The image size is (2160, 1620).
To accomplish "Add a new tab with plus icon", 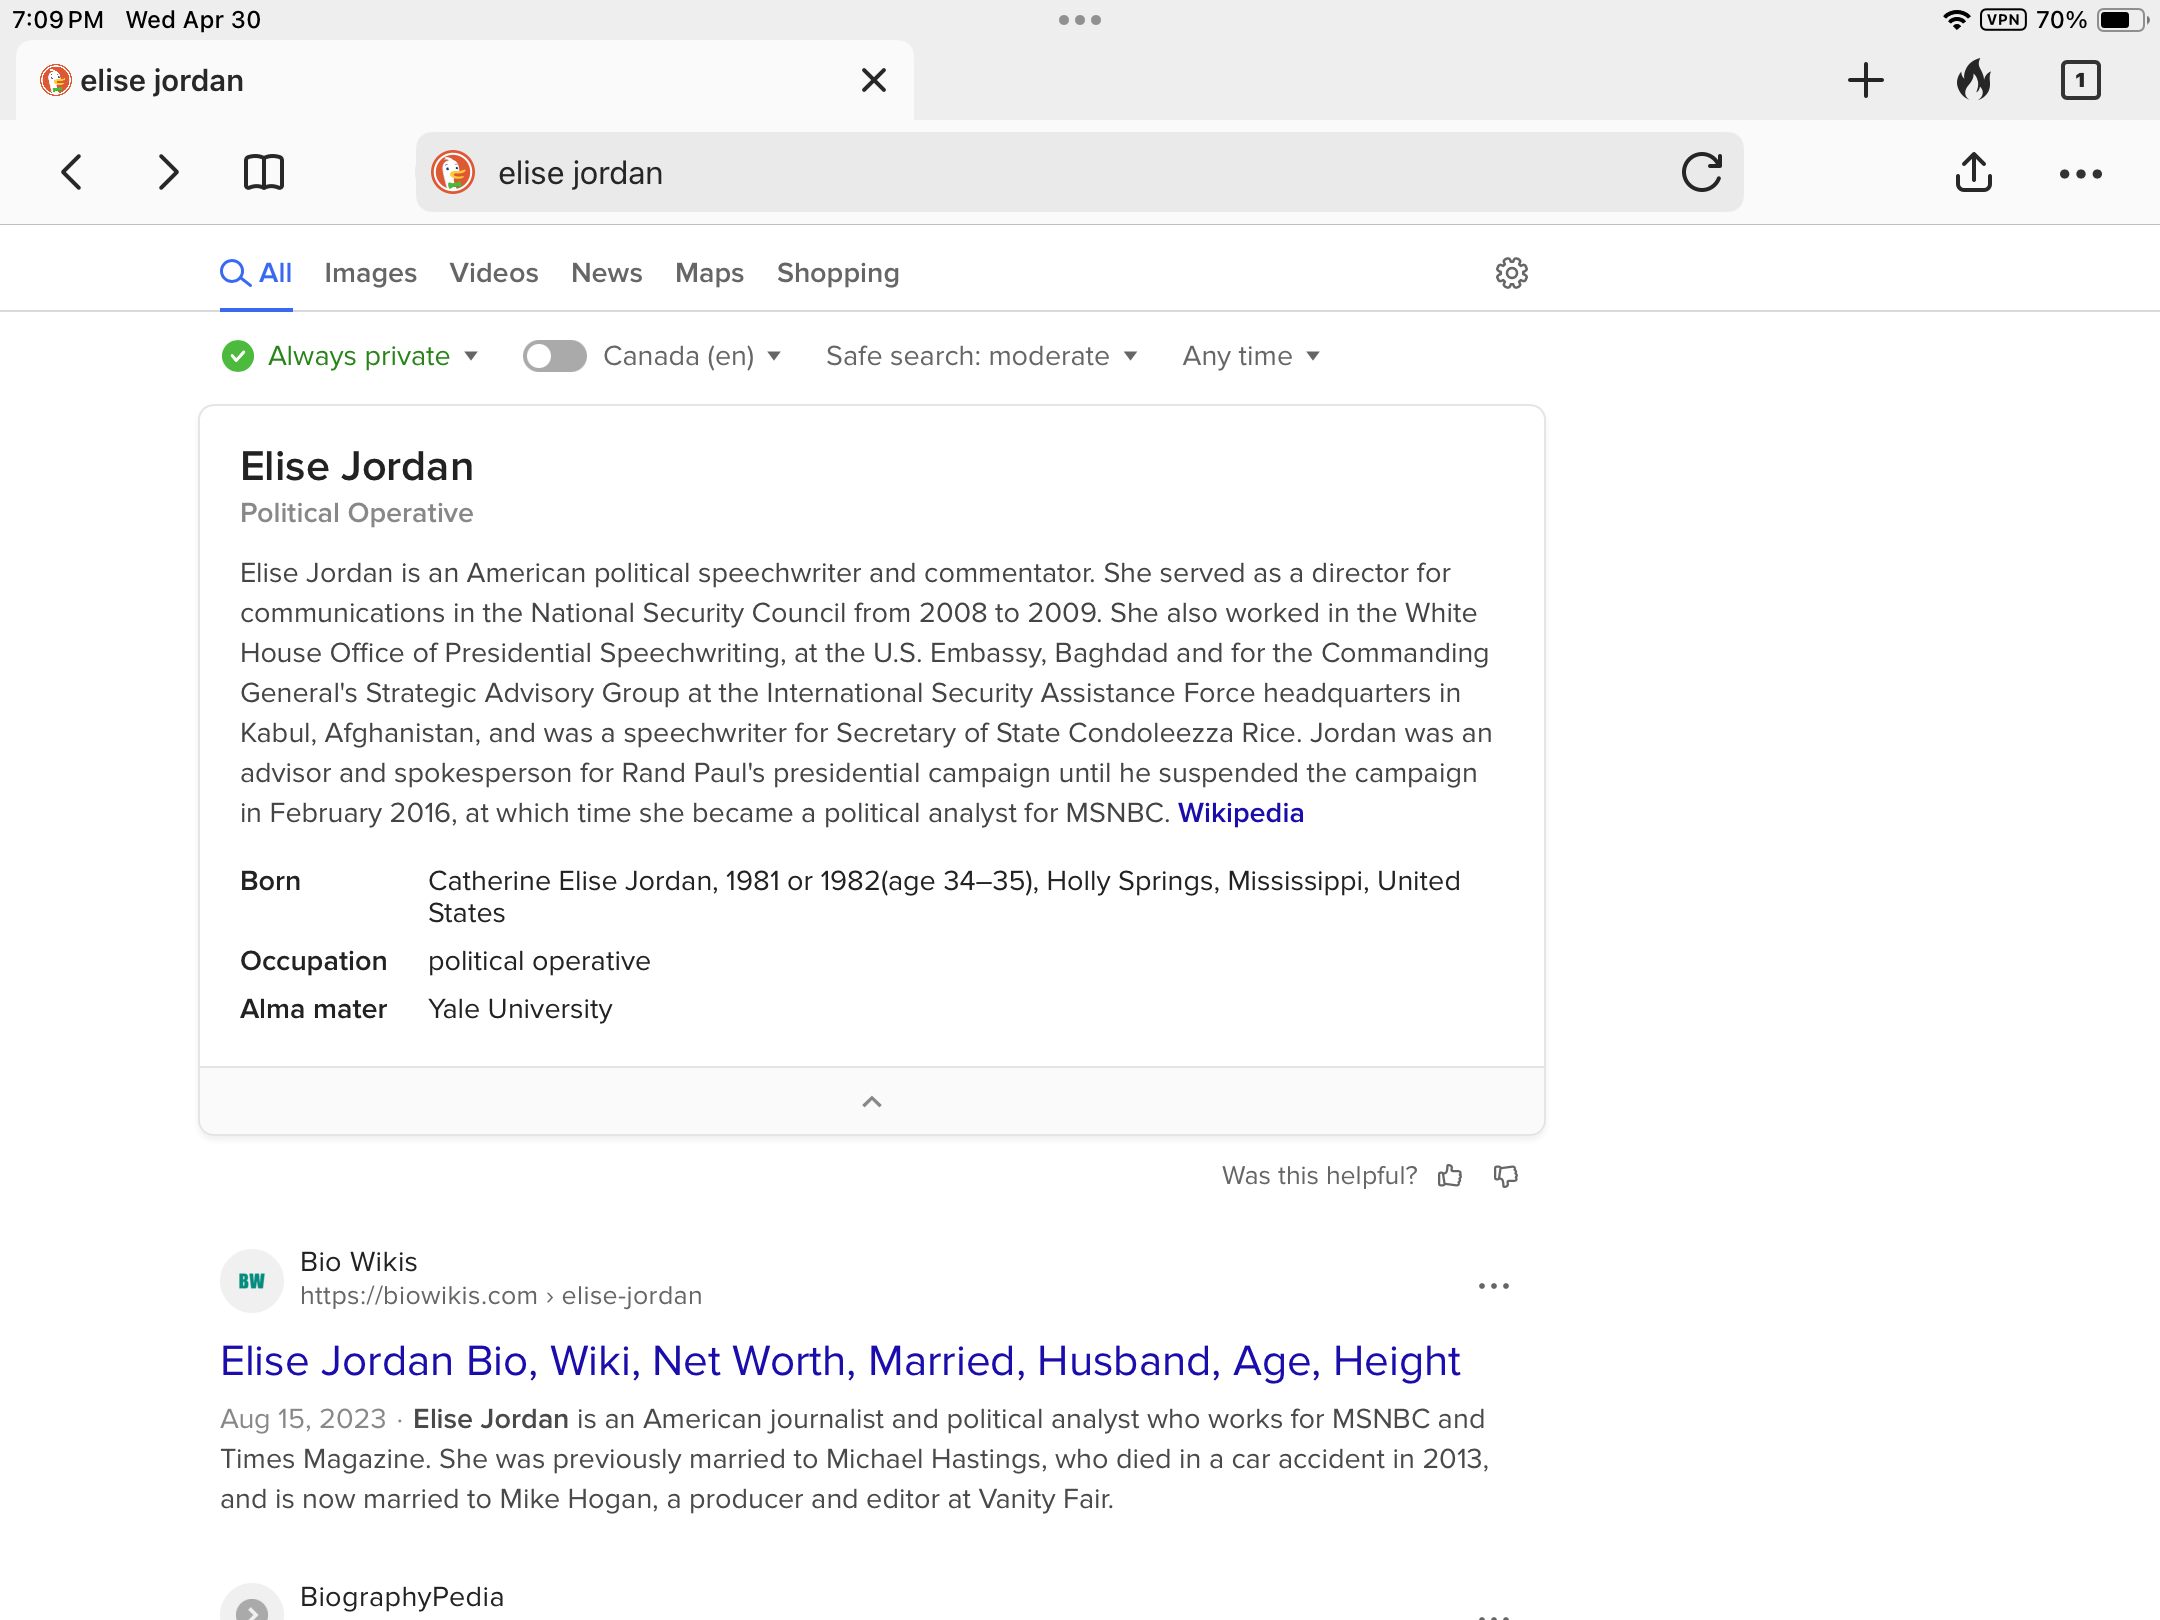I will [x=1865, y=80].
